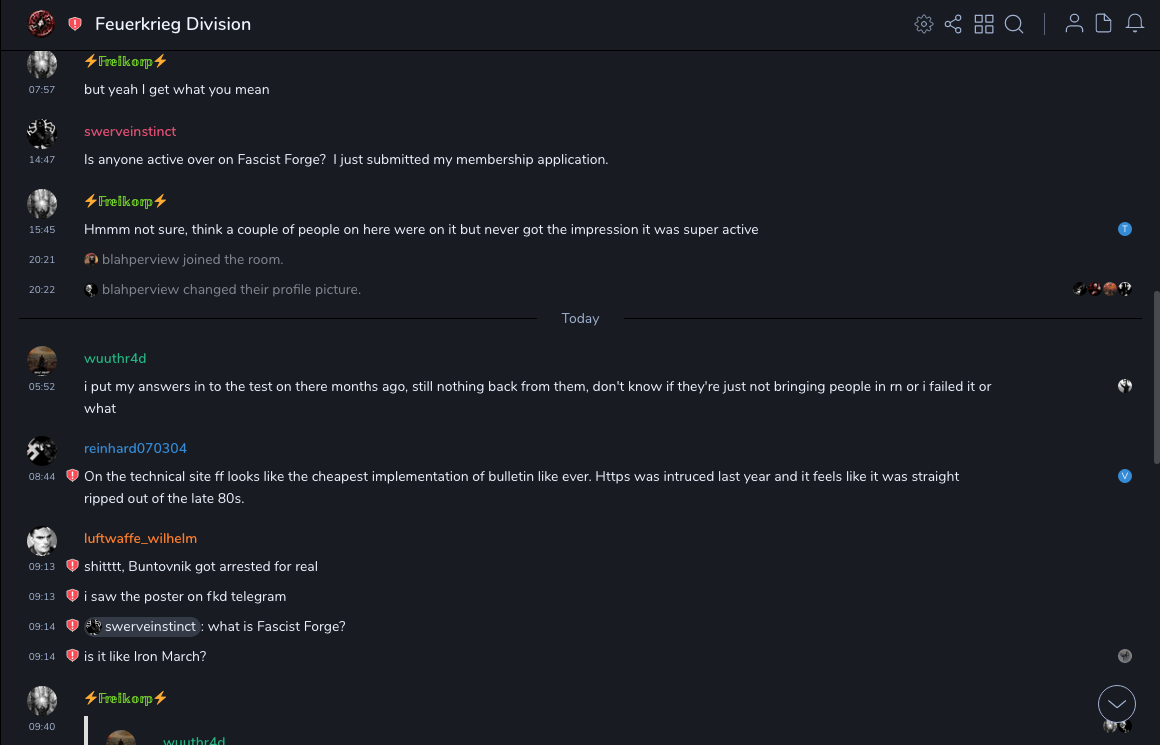
Task: Click luftwaffe_wilhelm's avatar
Action: click(42, 541)
